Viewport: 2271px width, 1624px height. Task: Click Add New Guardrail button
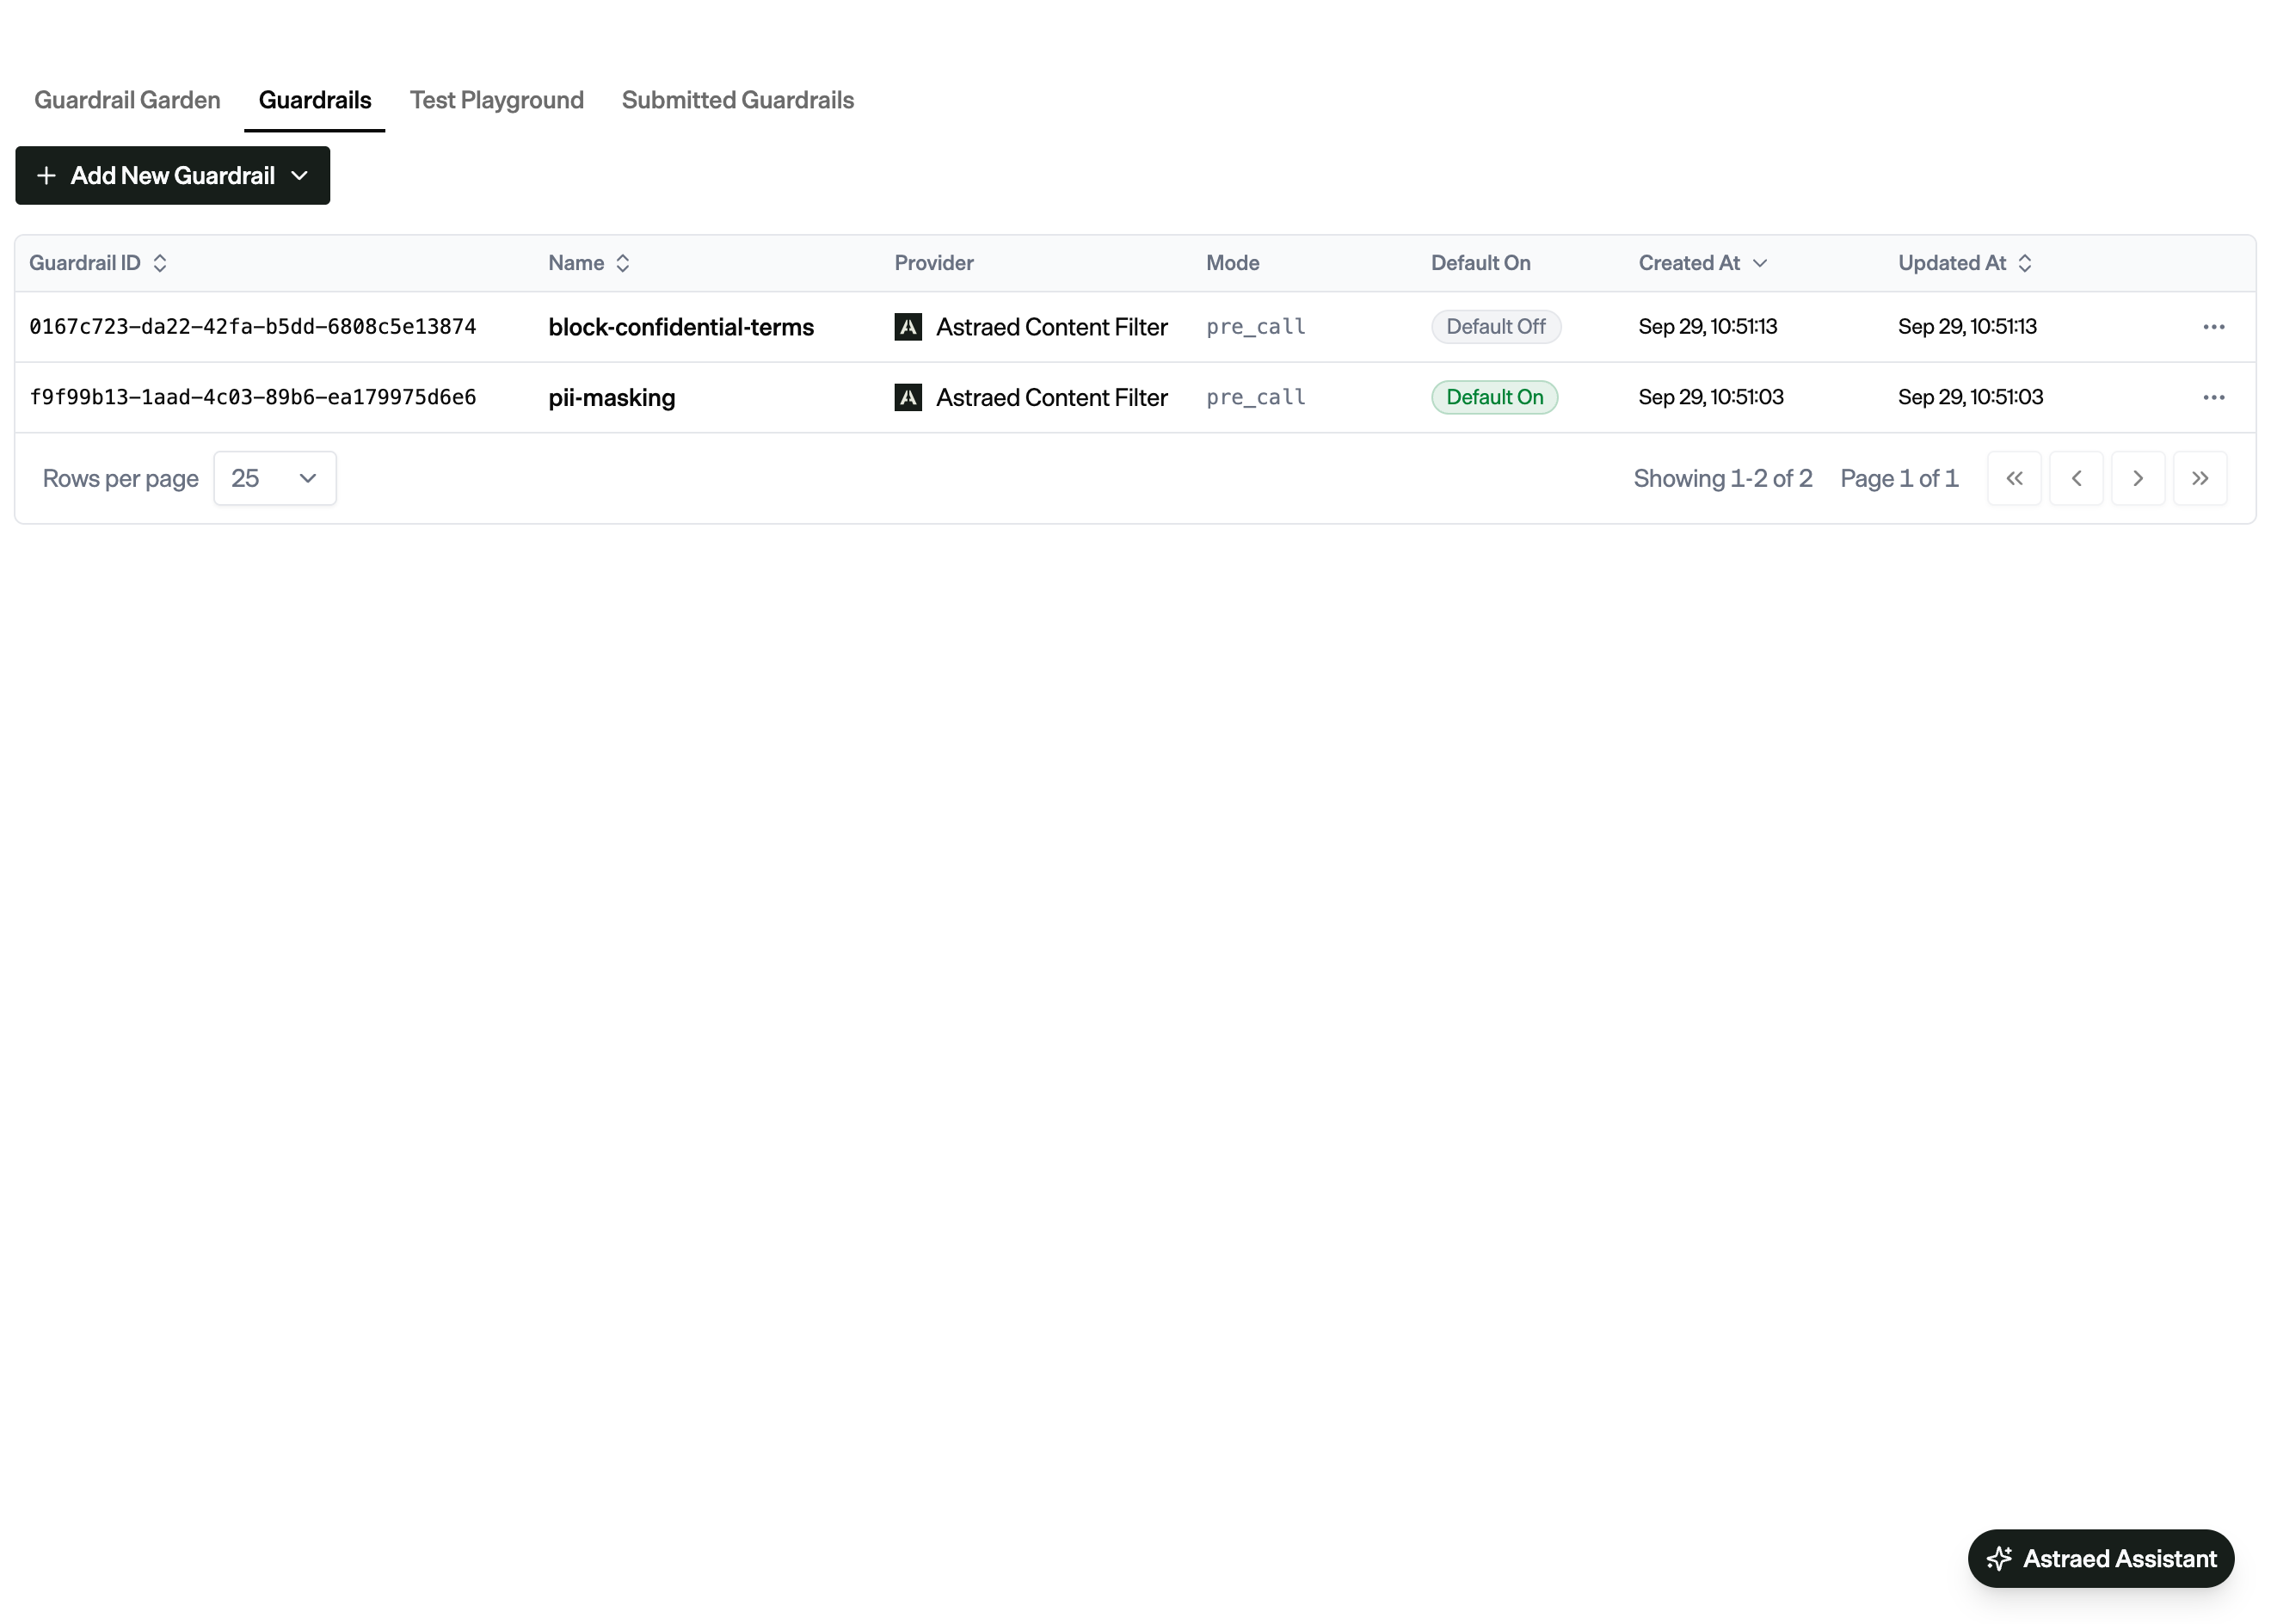click(172, 176)
